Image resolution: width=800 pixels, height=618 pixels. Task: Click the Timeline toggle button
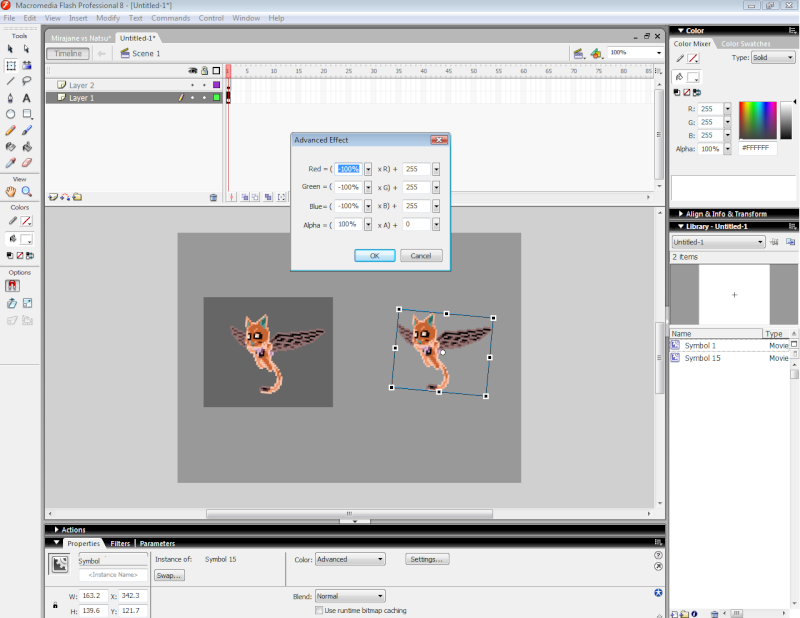coord(68,54)
